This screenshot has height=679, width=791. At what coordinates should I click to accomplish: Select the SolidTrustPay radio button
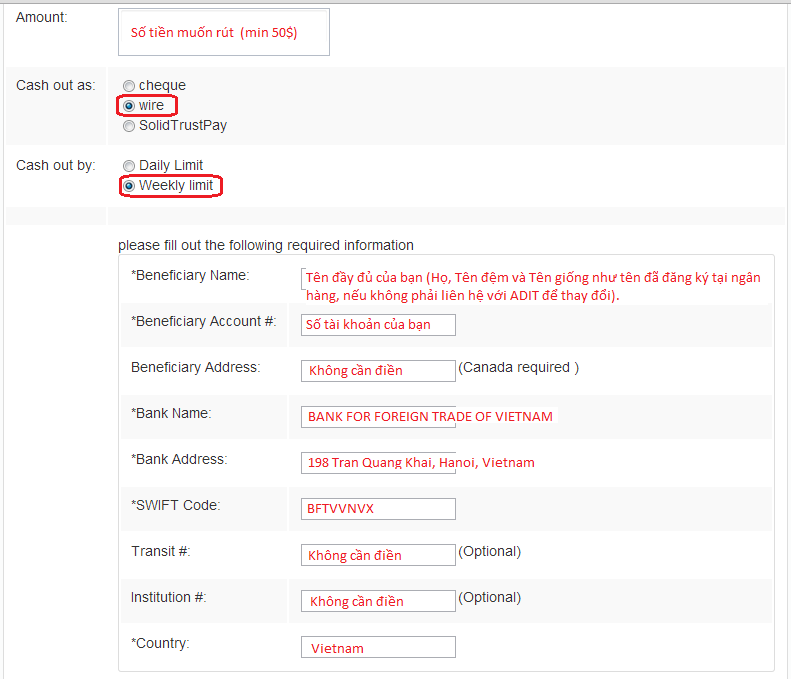pyautogui.click(x=129, y=126)
